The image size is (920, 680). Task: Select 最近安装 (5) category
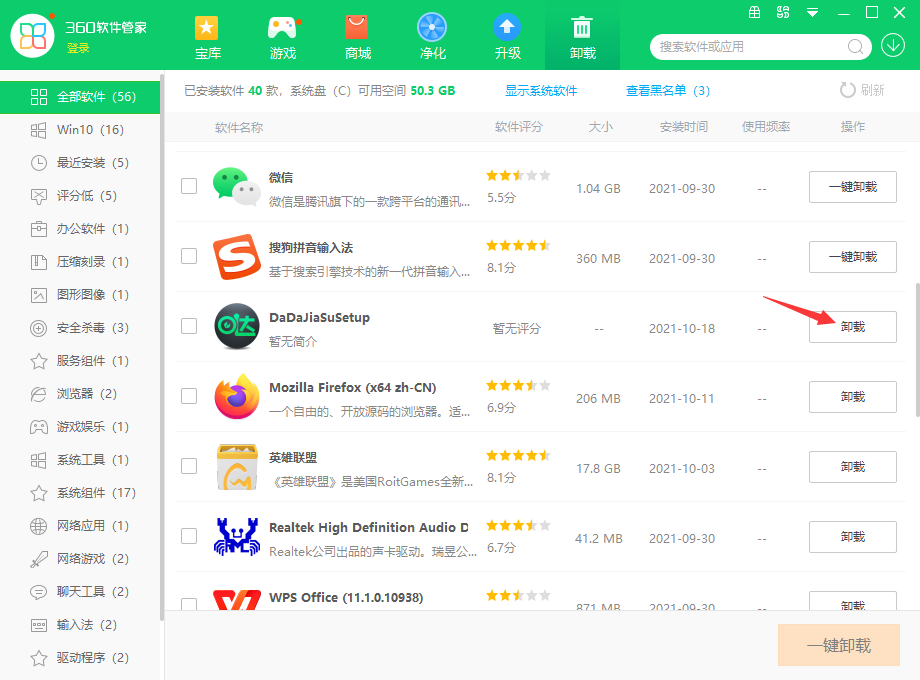[x=80, y=163]
